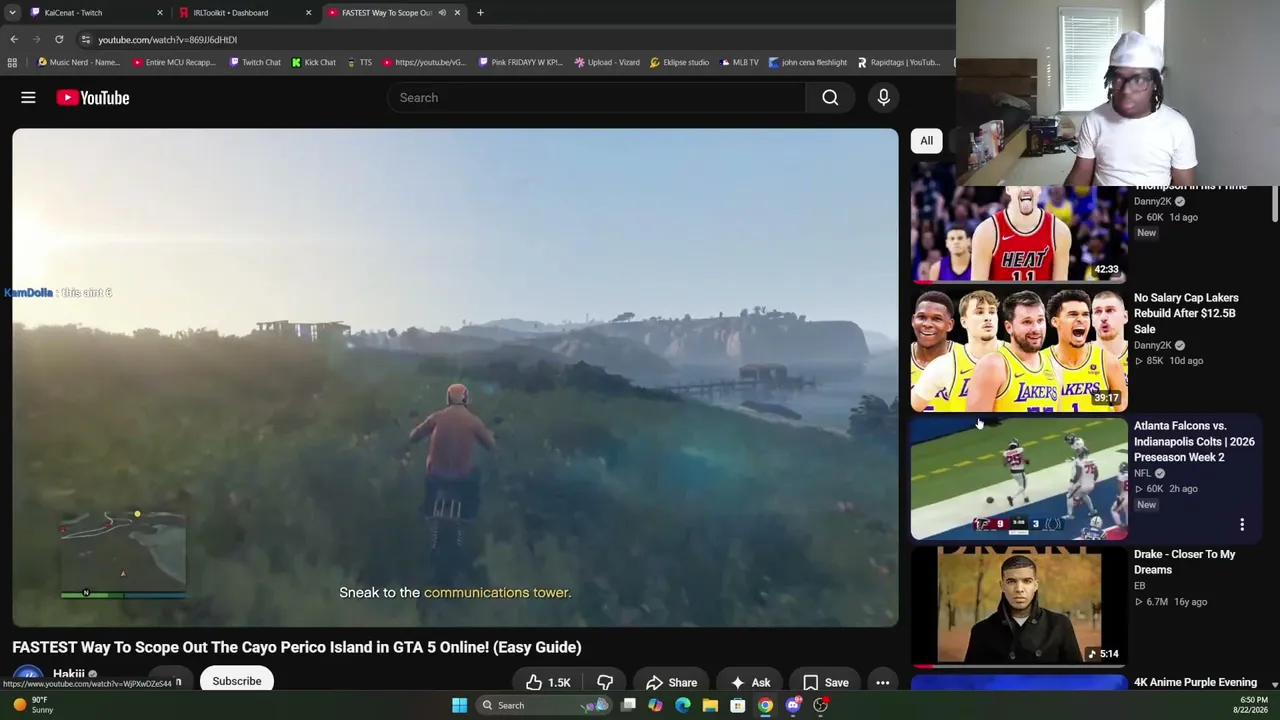The width and height of the screenshot is (1280, 720).
Task: Open the Entire MCU Recap bookmark
Action: point(174,62)
